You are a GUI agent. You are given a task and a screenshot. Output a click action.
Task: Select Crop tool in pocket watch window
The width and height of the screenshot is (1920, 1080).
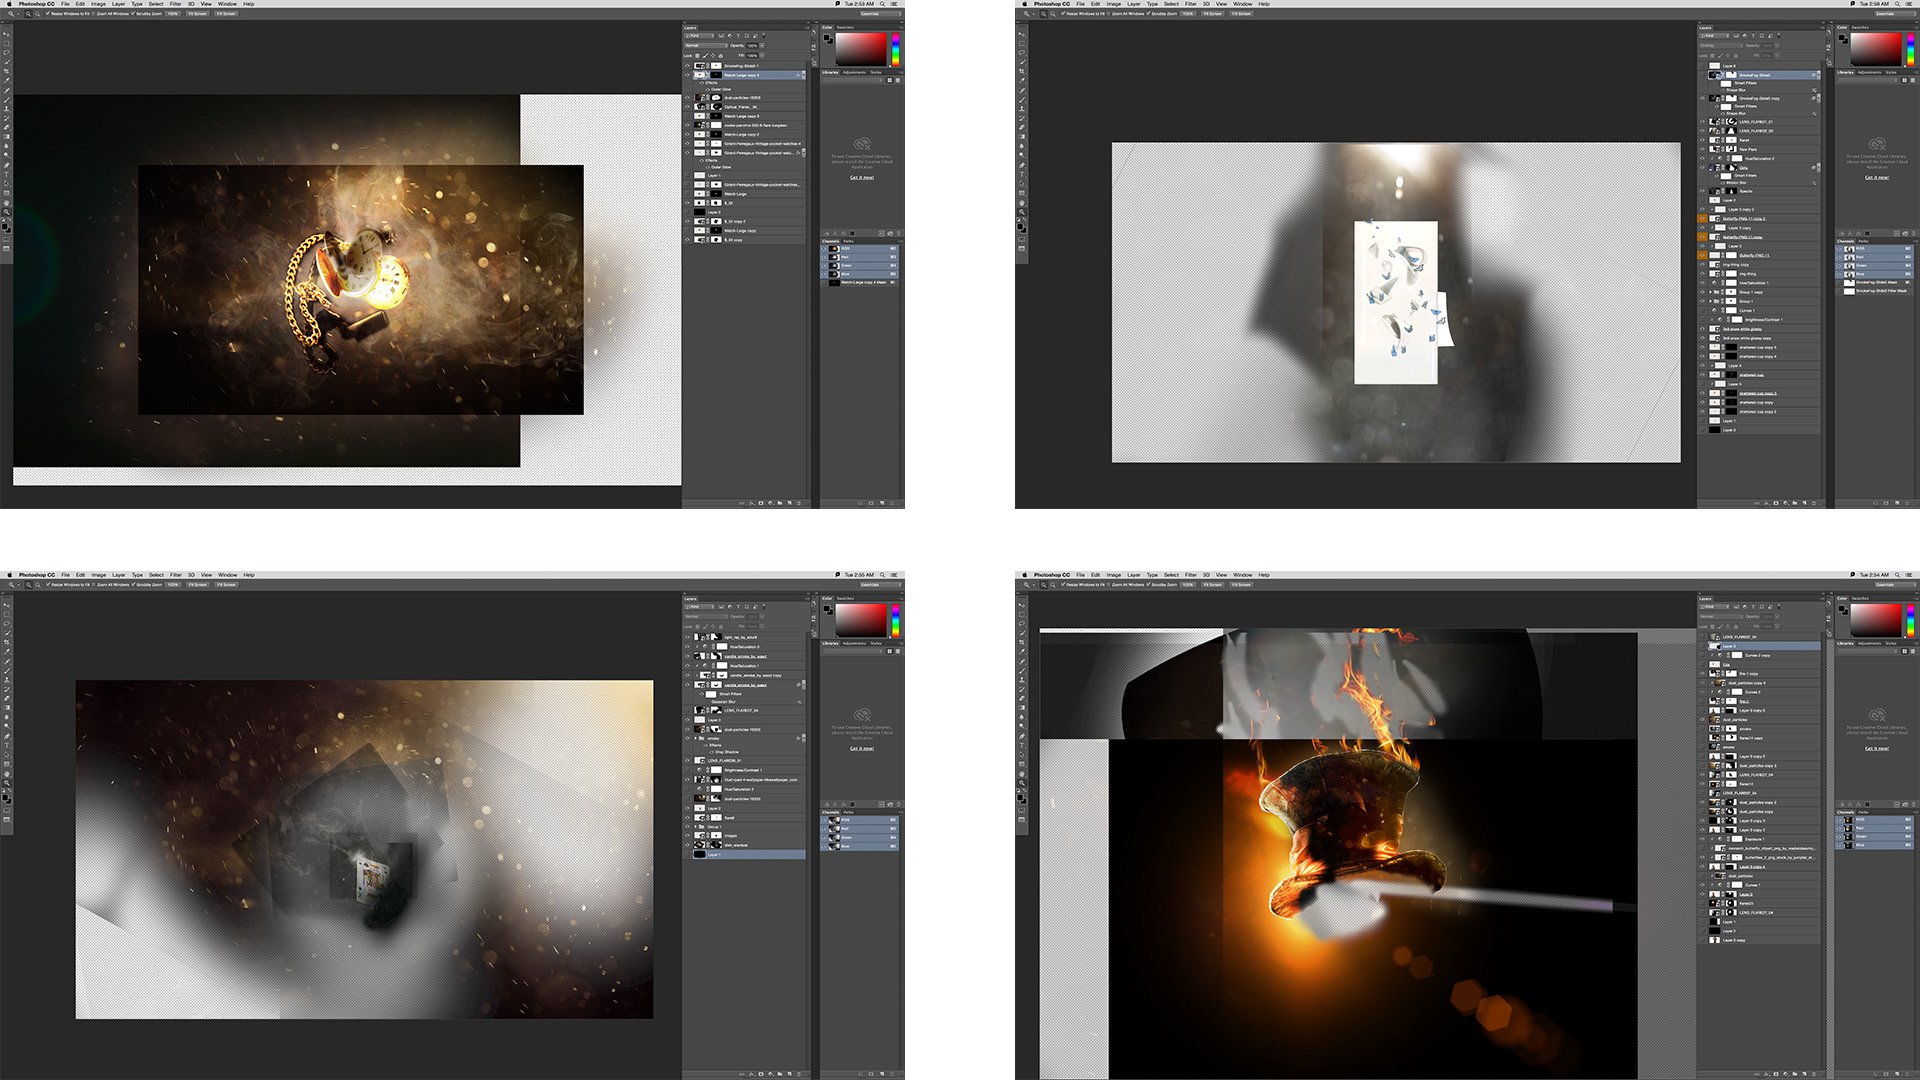coord(7,71)
